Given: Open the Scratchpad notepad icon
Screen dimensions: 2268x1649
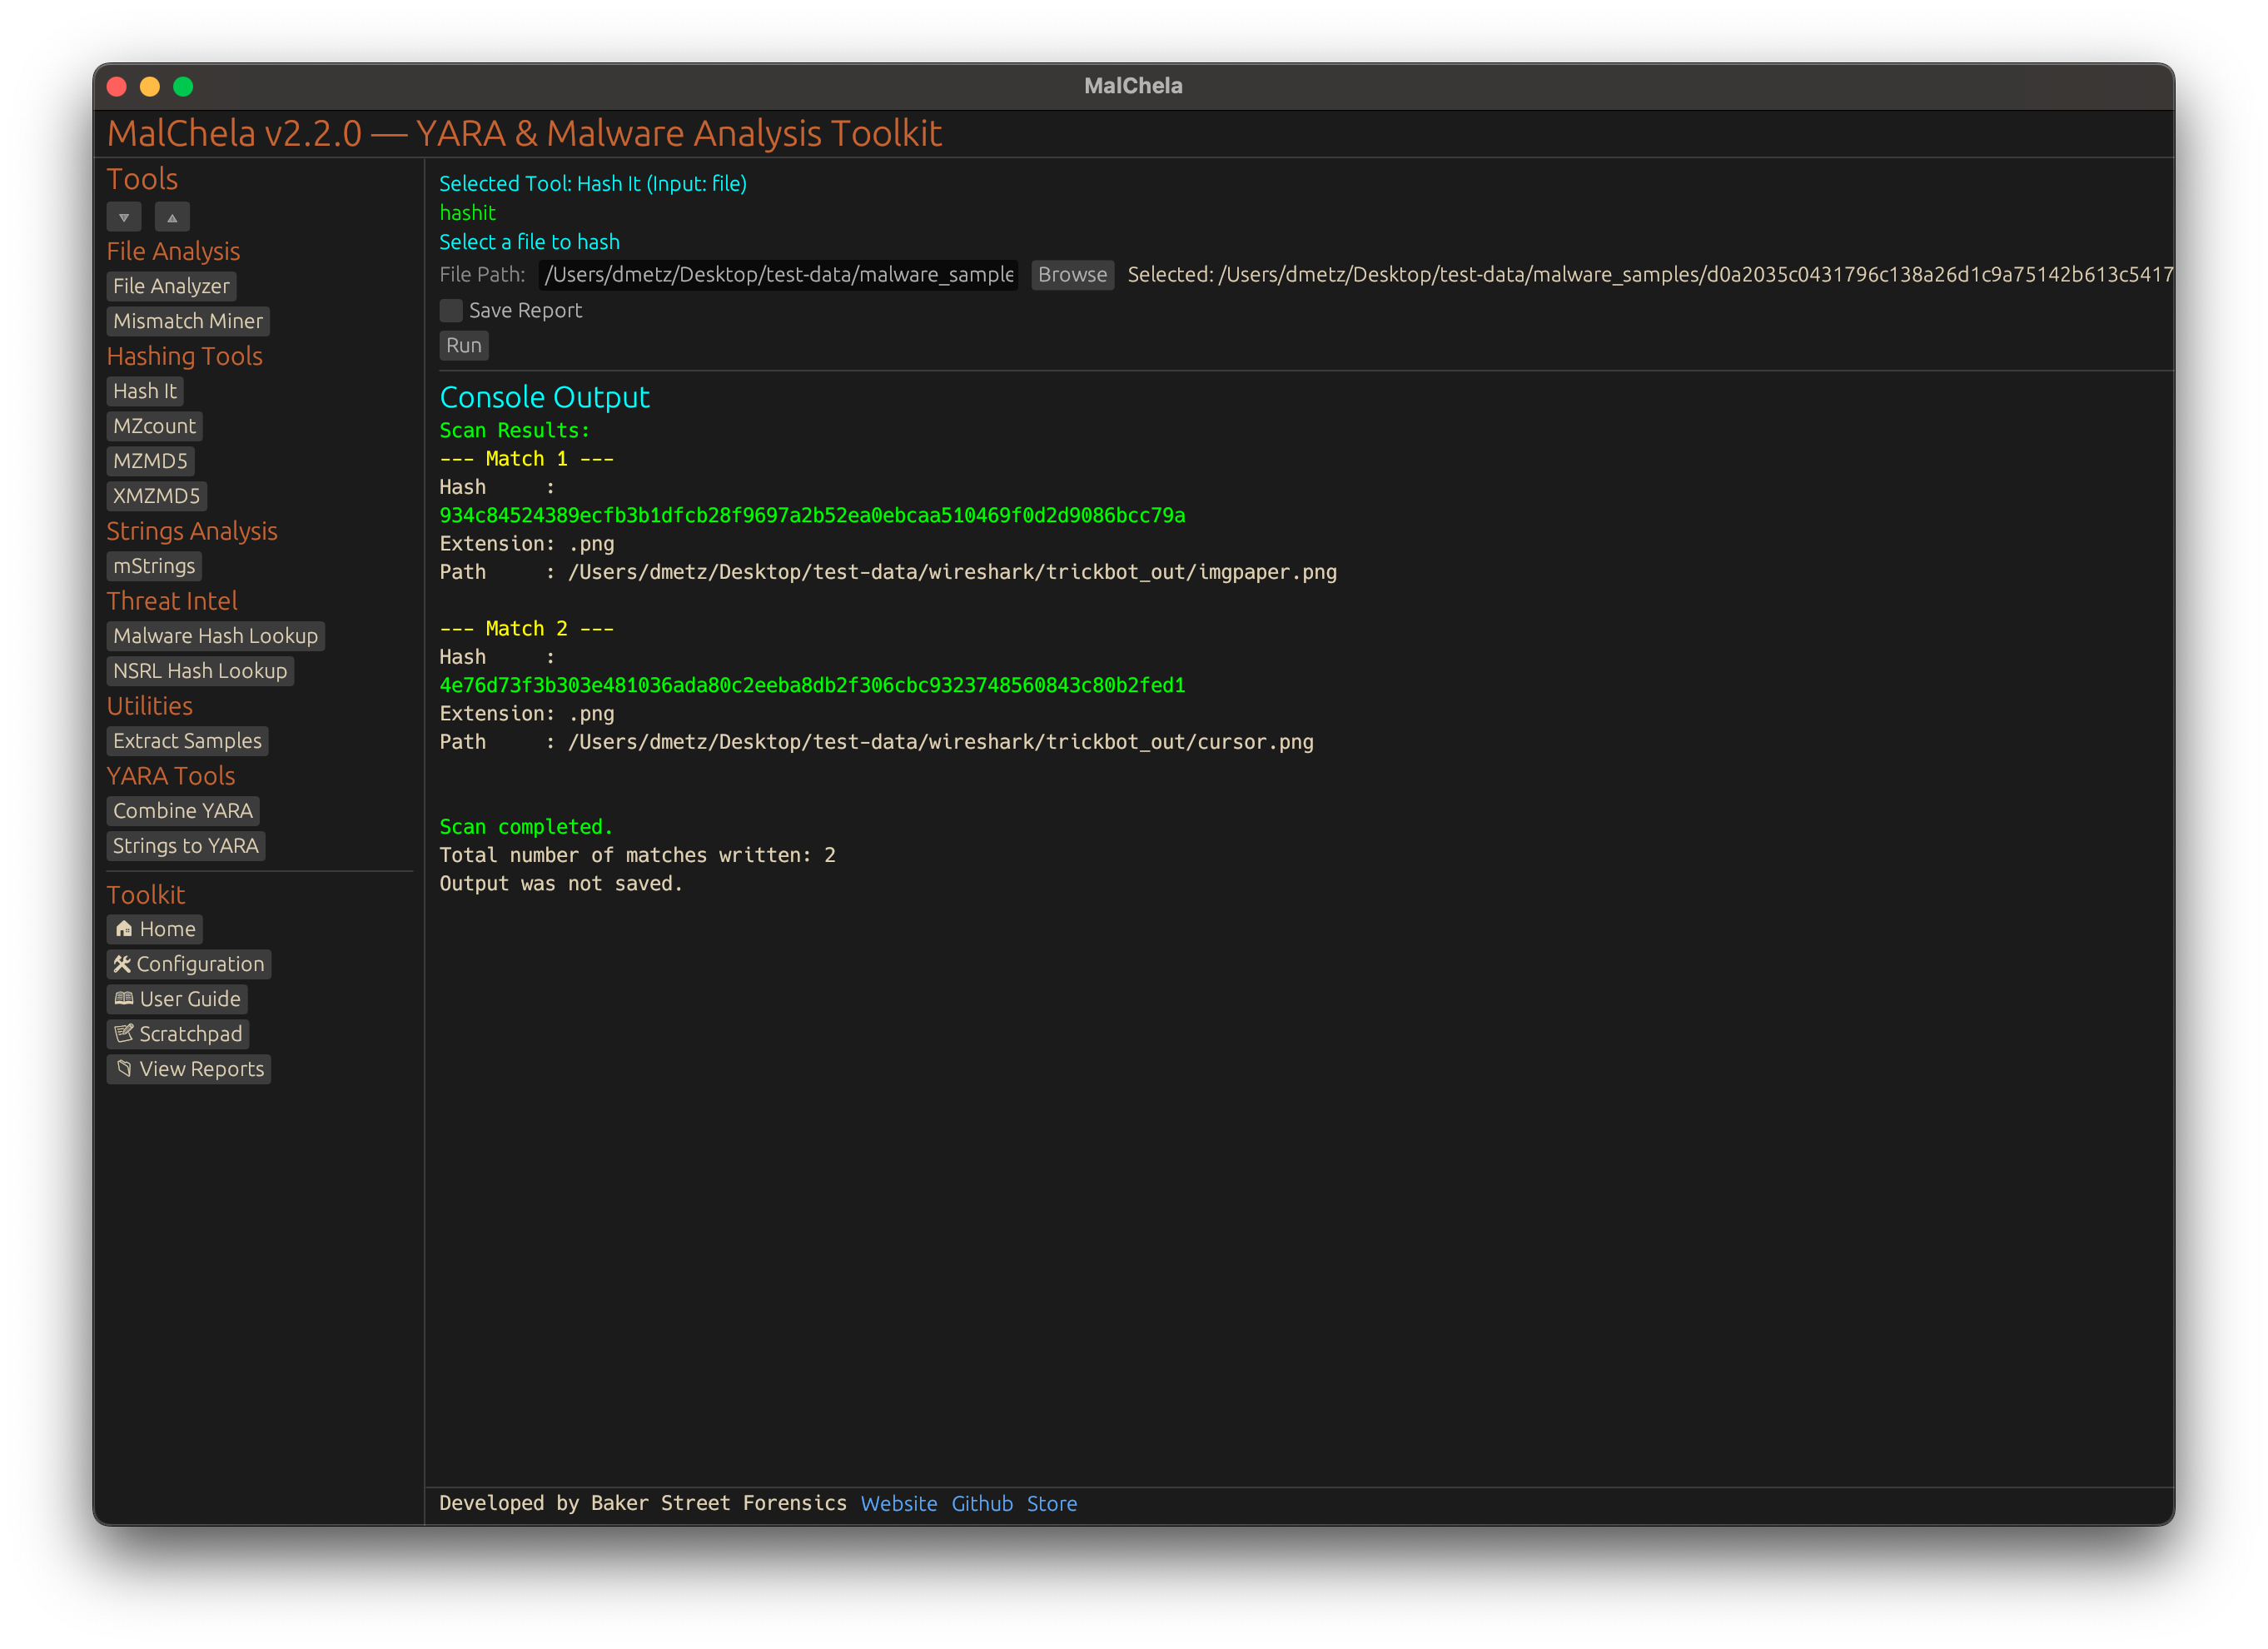Looking at the screenshot, I should click(178, 1034).
